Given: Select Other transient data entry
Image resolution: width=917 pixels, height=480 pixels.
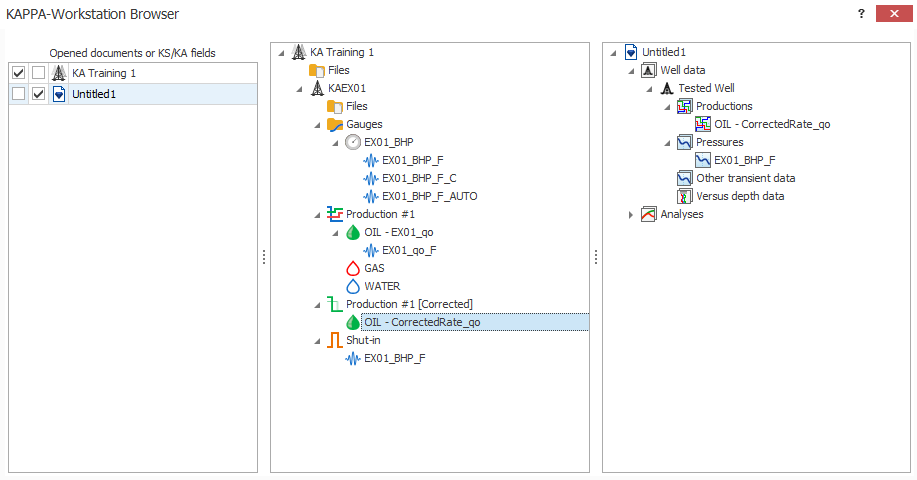Looking at the screenshot, I should [746, 178].
